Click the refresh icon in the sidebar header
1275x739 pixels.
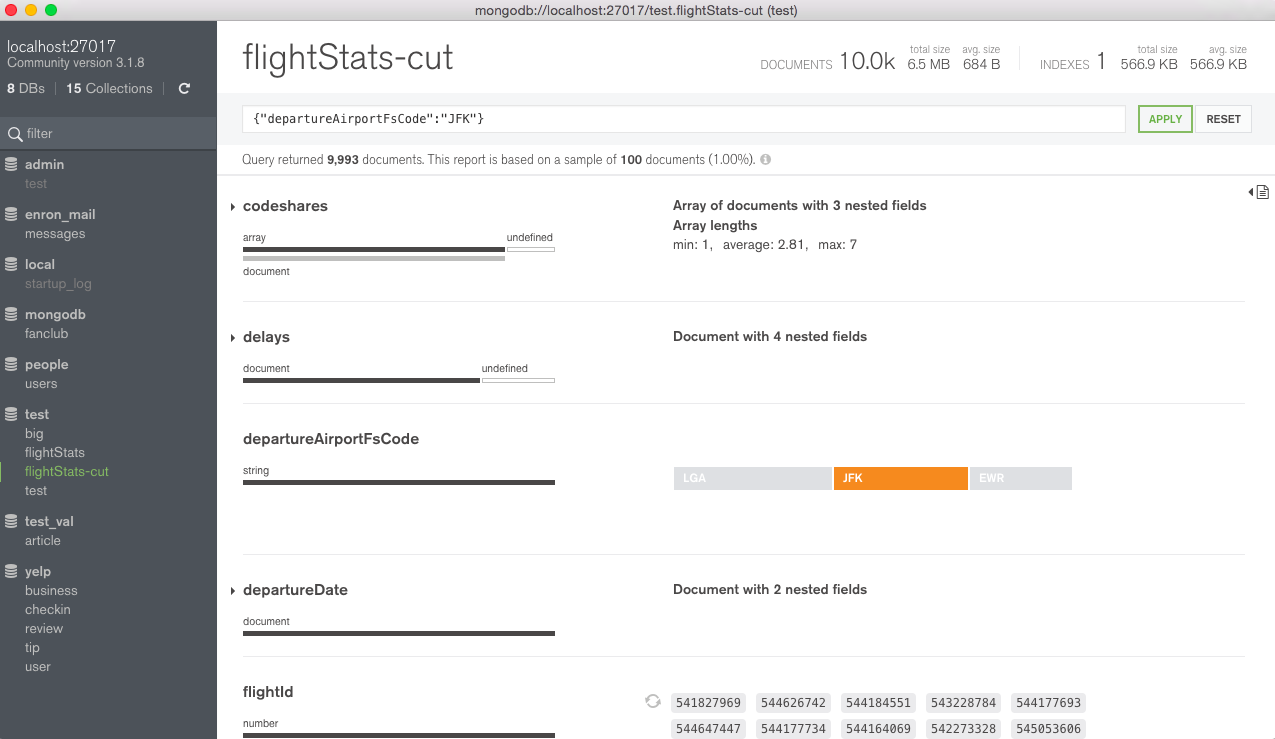[184, 89]
